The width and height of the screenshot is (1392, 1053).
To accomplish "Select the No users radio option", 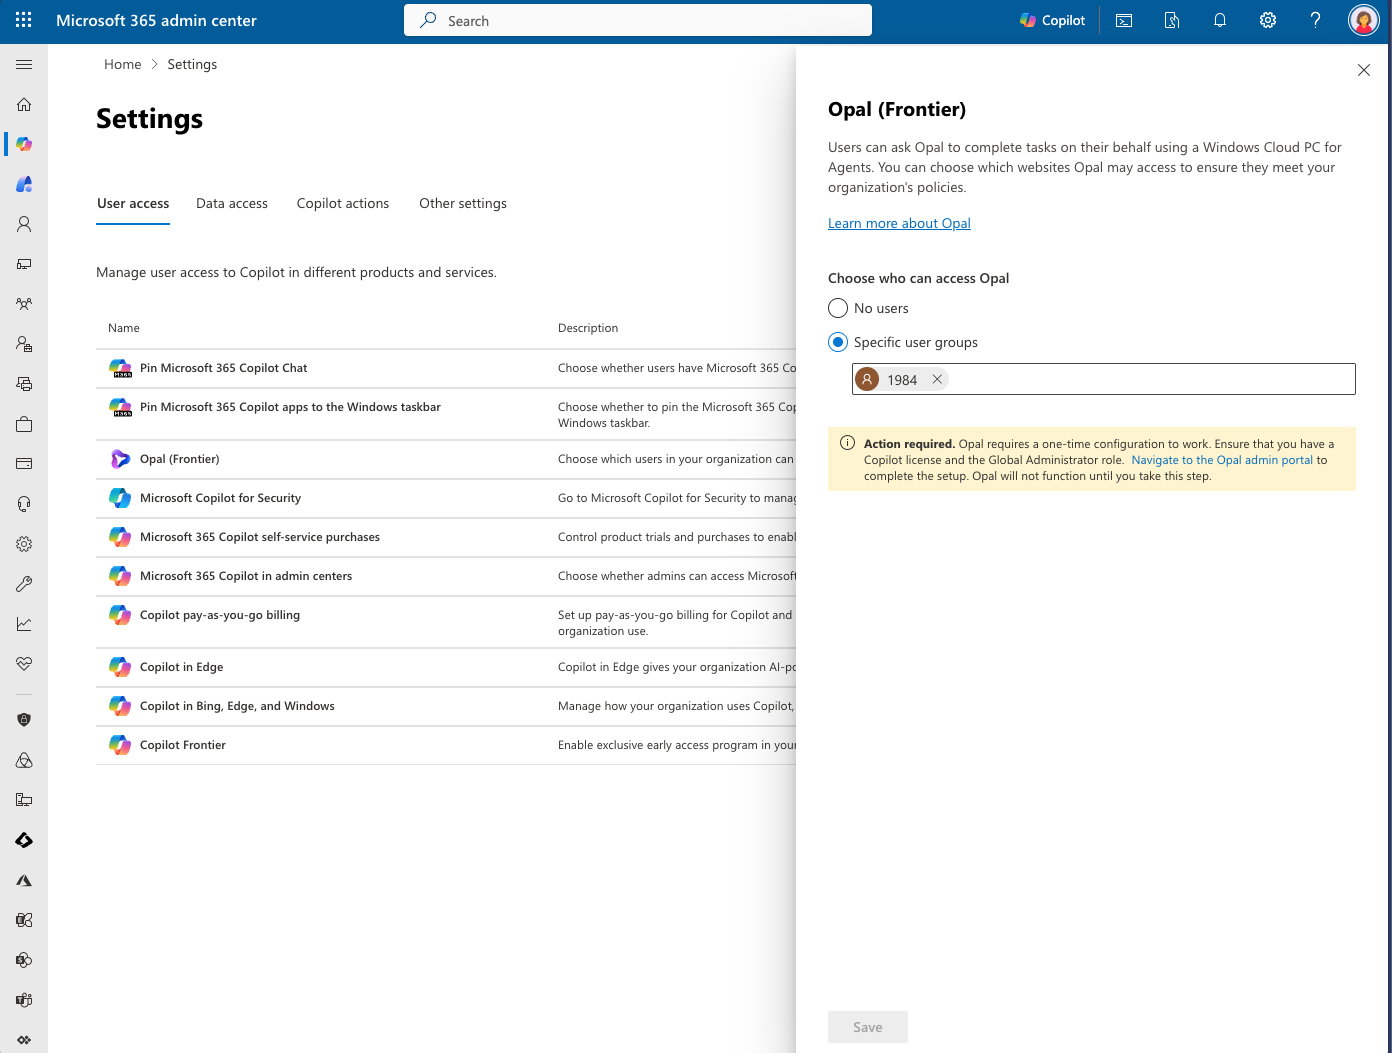I will pos(838,308).
